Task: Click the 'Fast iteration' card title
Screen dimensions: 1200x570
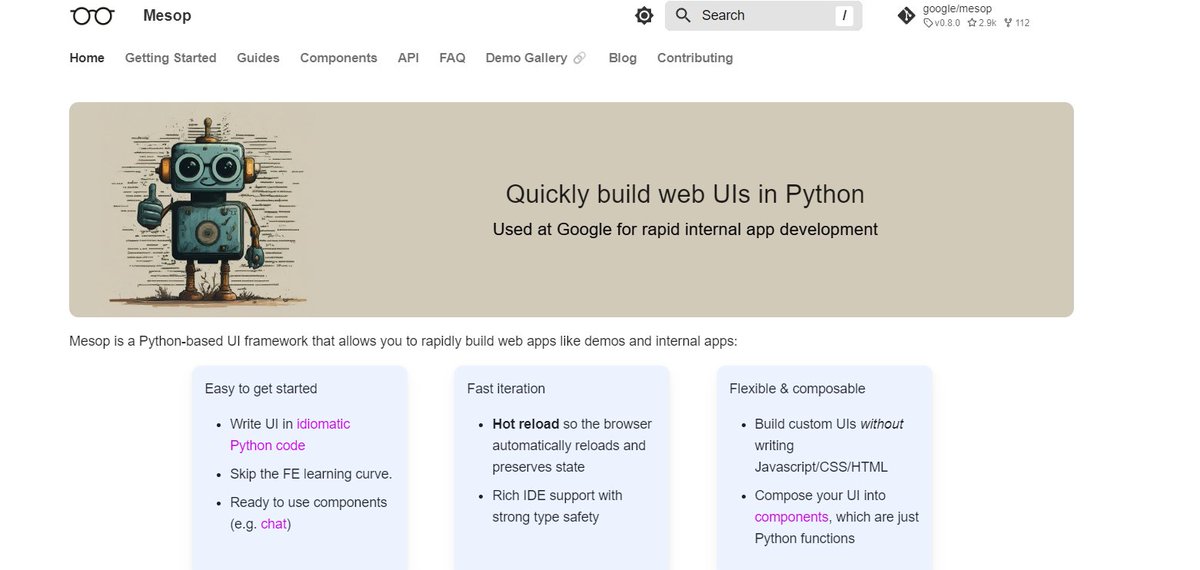Action: pos(506,388)
